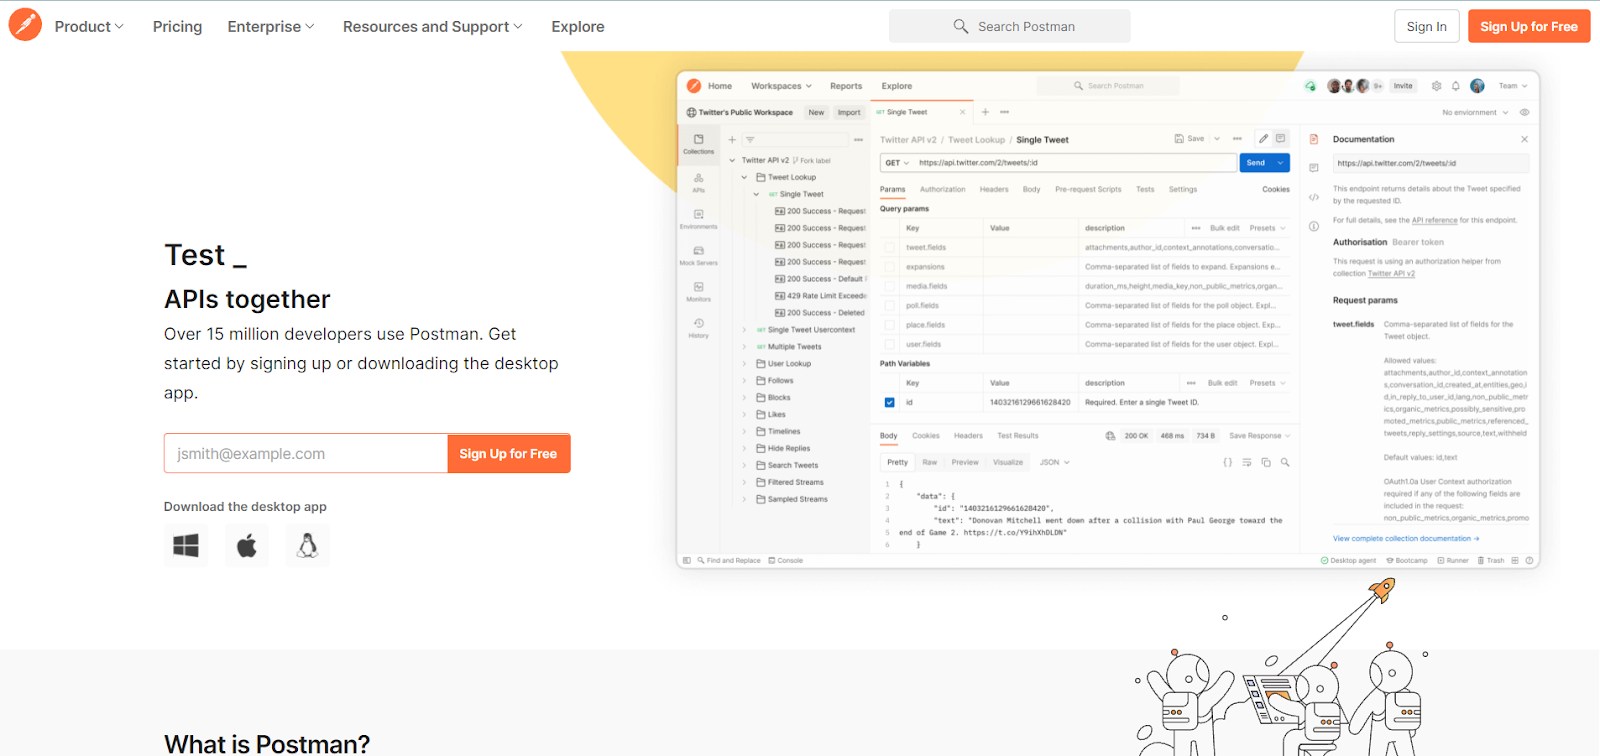Image resolution: width=1600 pixels, height=756 pixels.
Task: Download the Linux desktop app
Action: pyautogui.click(x=307, y=545)
